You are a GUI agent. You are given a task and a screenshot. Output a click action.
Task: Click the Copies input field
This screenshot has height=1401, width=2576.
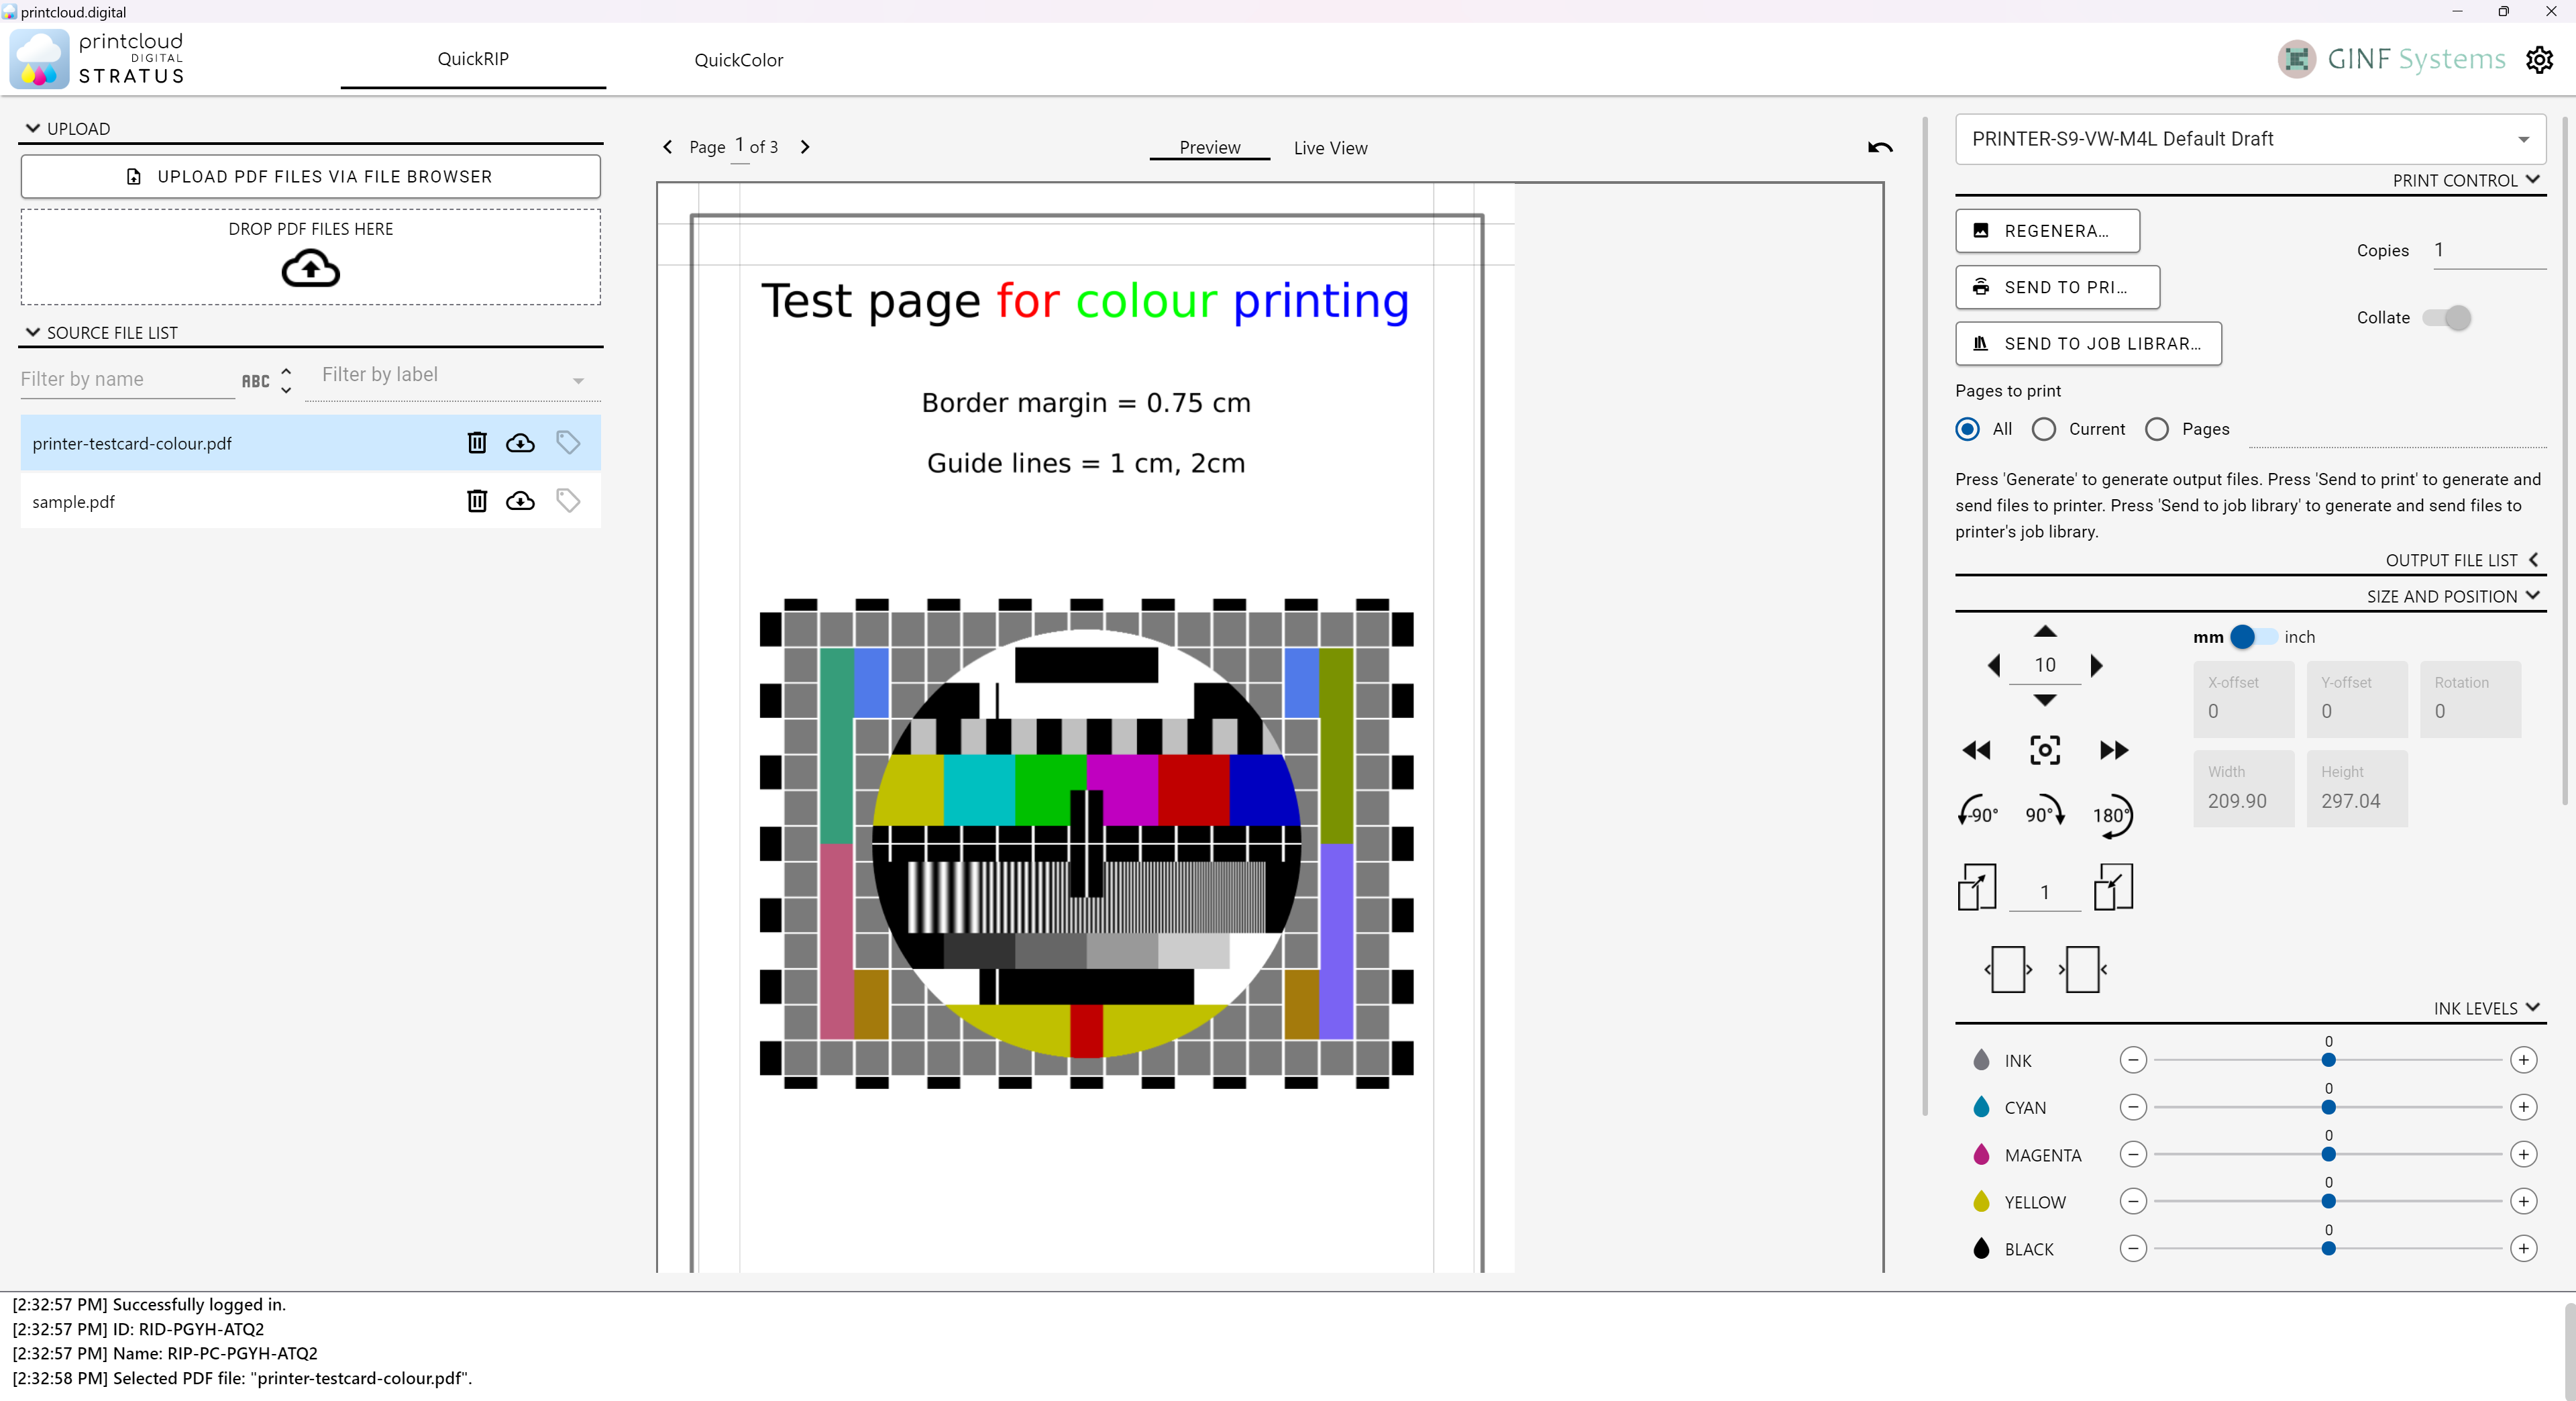2489,250
